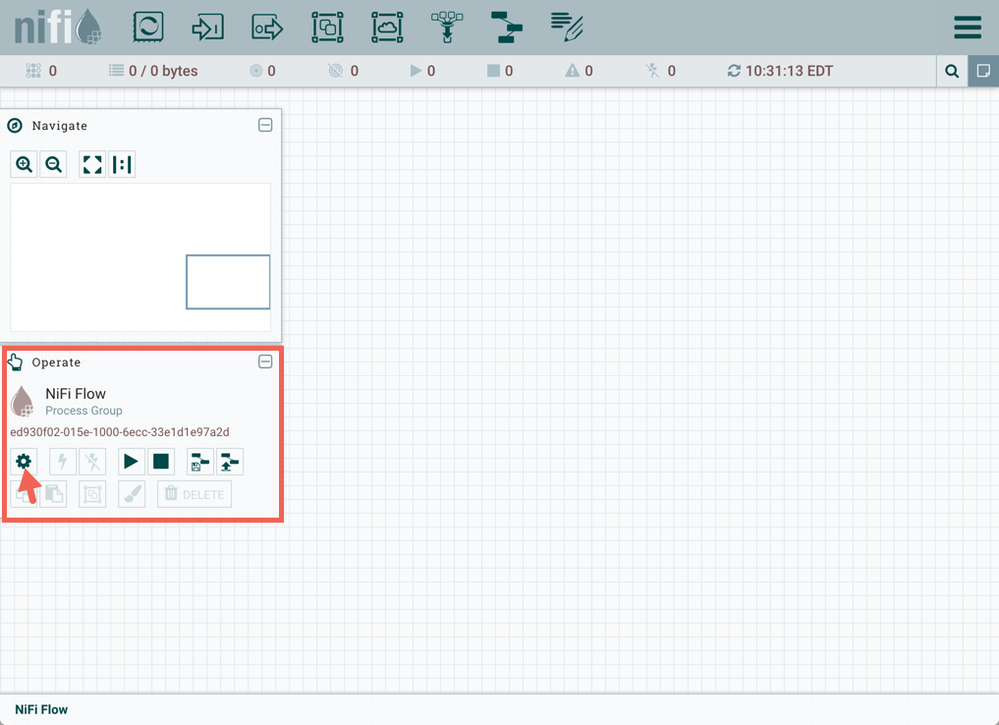
Task: Open the configuration gear in Operate palette
Action: [23, 461]
